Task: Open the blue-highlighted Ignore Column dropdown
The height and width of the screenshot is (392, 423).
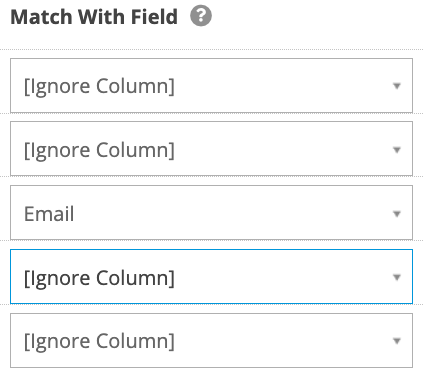Action: tap(211, 277)
